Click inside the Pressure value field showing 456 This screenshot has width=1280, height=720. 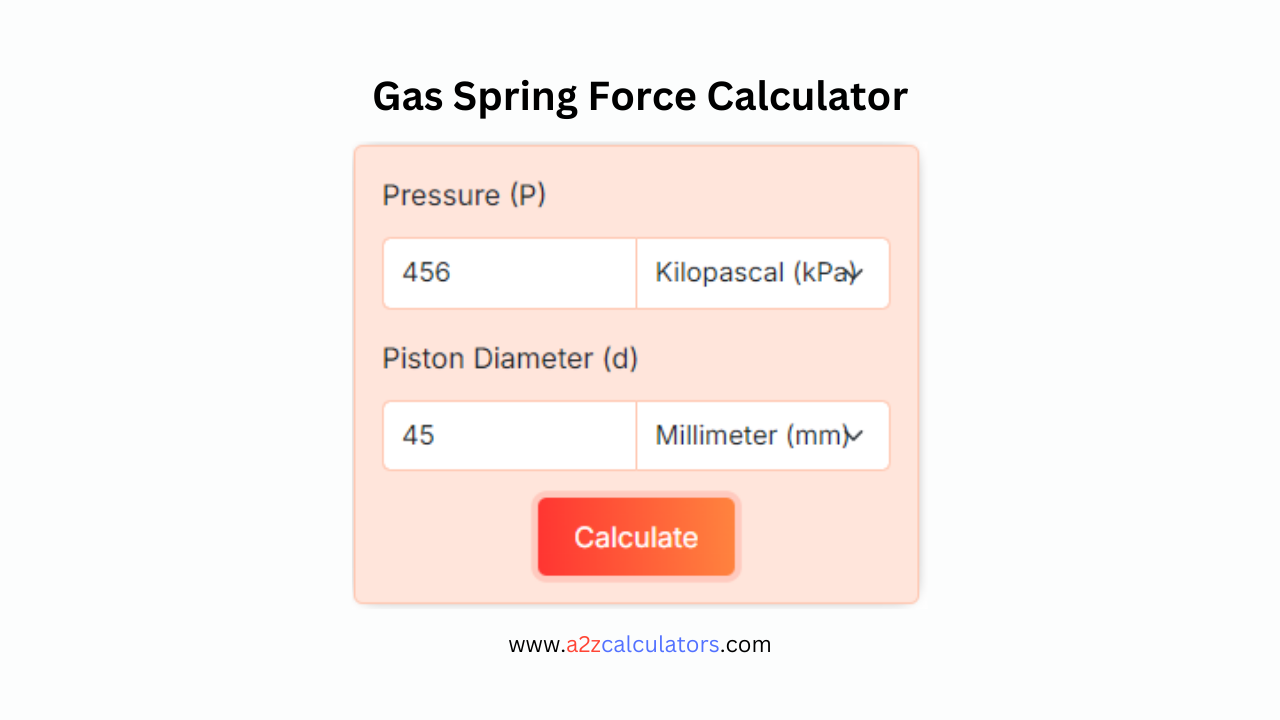pyautogui.click(x=509, y=273)
